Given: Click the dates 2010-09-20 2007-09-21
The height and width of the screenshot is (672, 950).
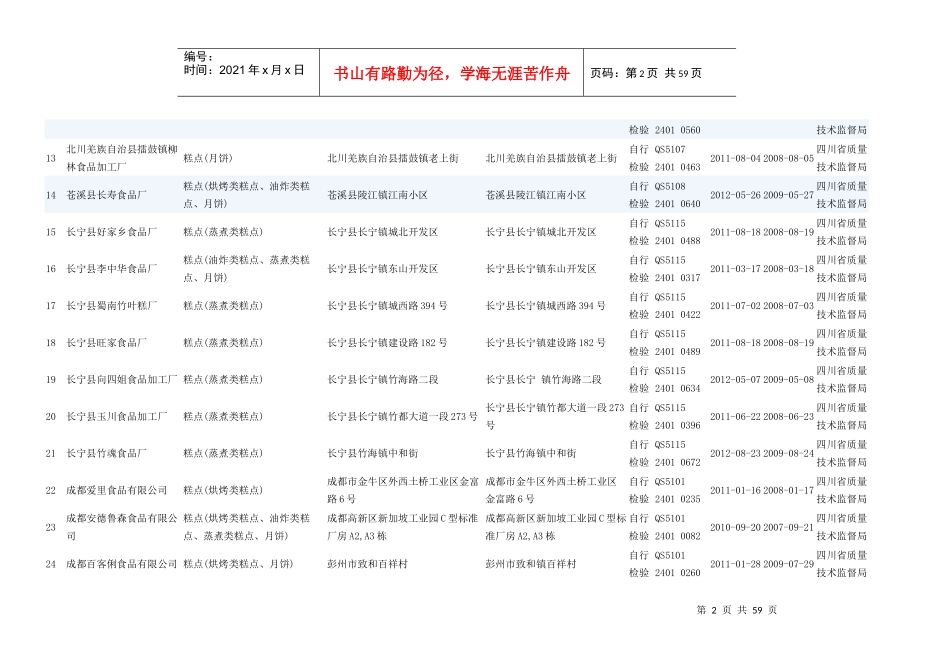Looking at the screenshot, I should point(762,527).
